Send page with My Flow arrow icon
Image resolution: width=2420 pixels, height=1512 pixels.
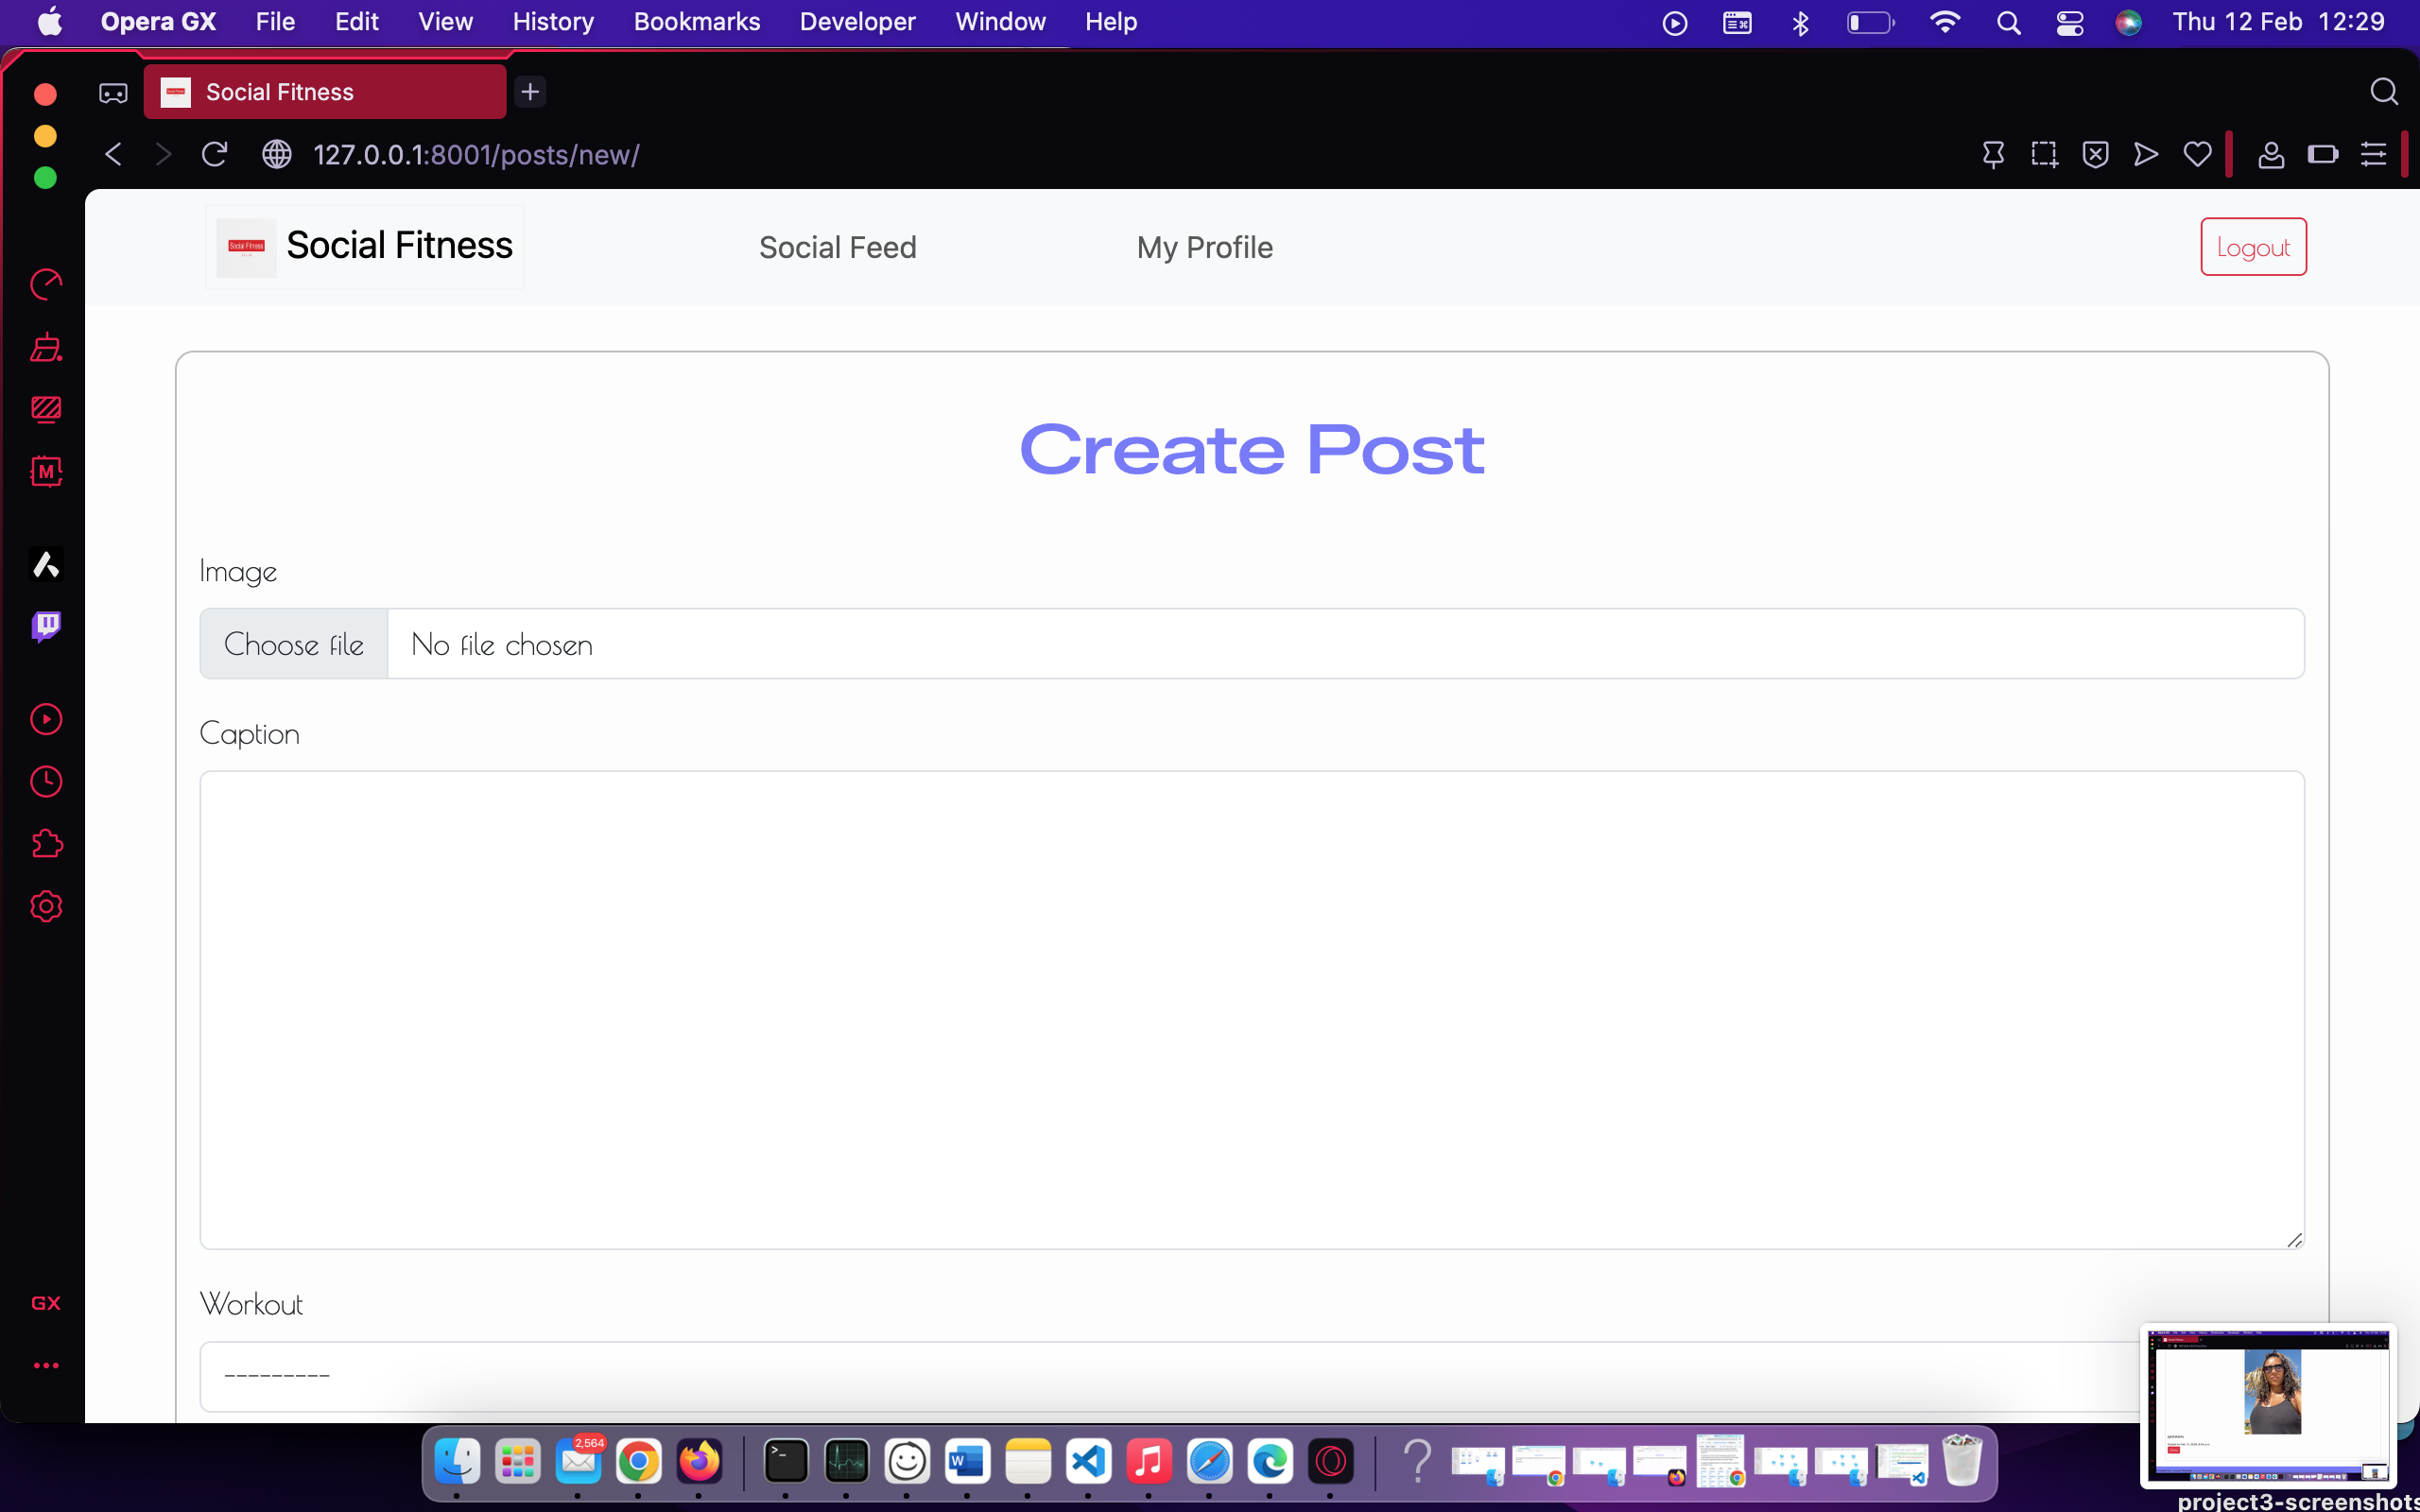[2144, 154]
